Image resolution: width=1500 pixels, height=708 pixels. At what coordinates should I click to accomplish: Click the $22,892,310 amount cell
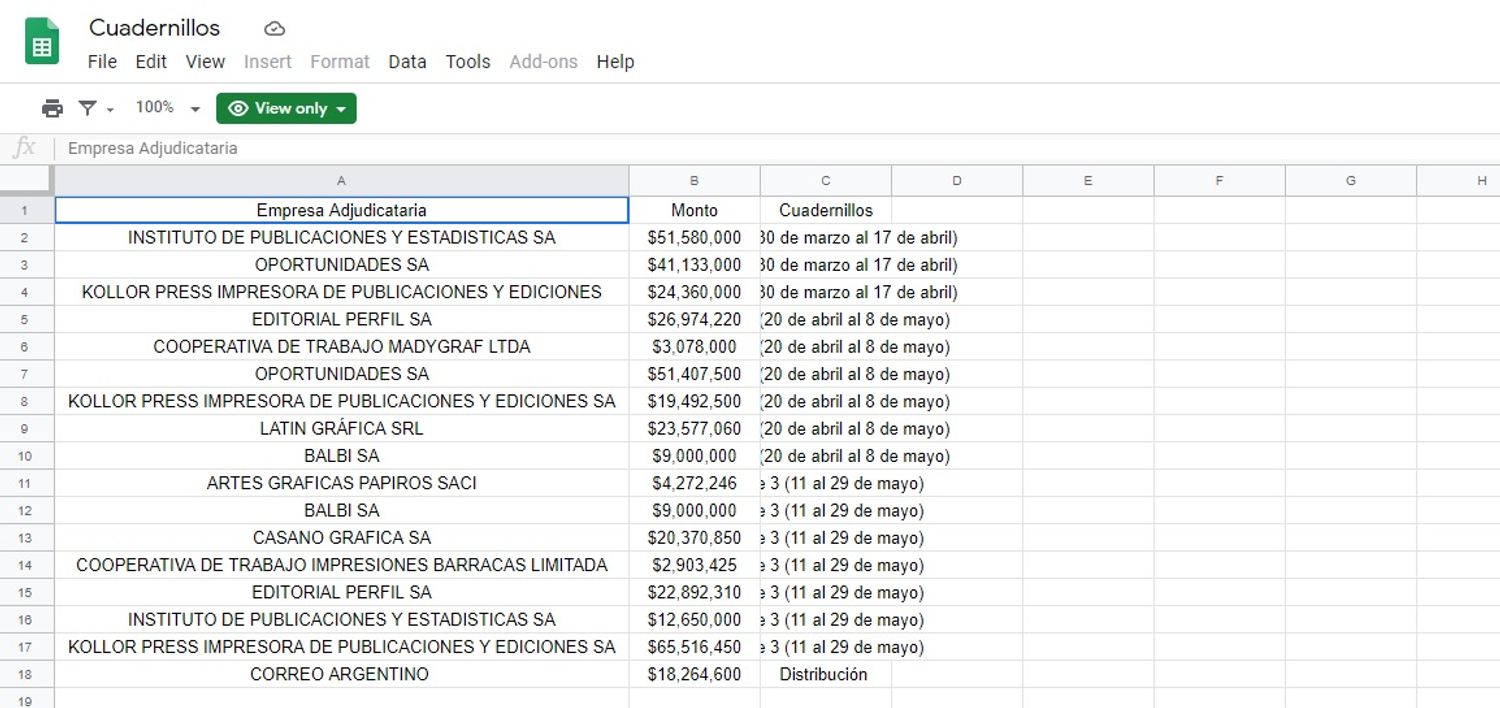(x=694, y=592)
